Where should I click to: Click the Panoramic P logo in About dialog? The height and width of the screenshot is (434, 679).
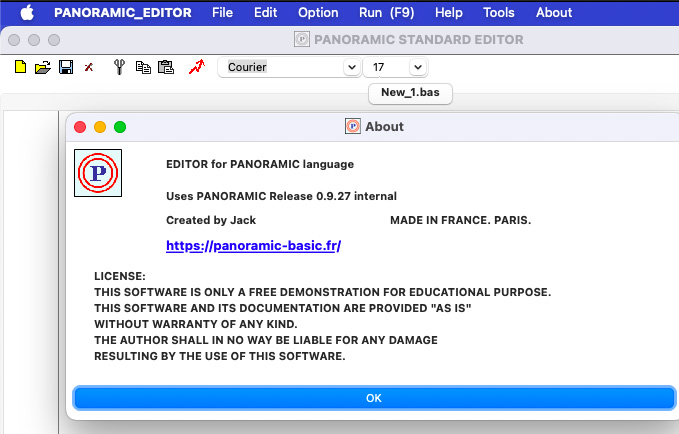tap(98, 173)
